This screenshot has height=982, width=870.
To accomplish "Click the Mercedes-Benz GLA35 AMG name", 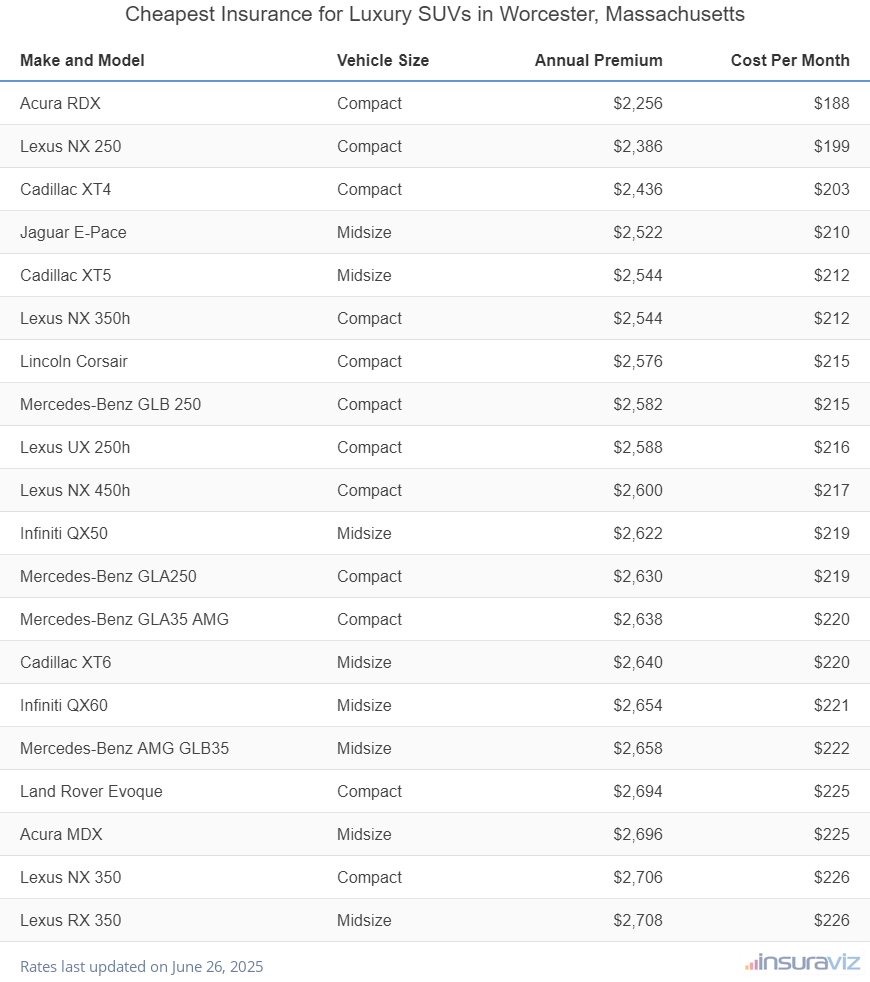I will pyautogui.click(x=124, y=619).
